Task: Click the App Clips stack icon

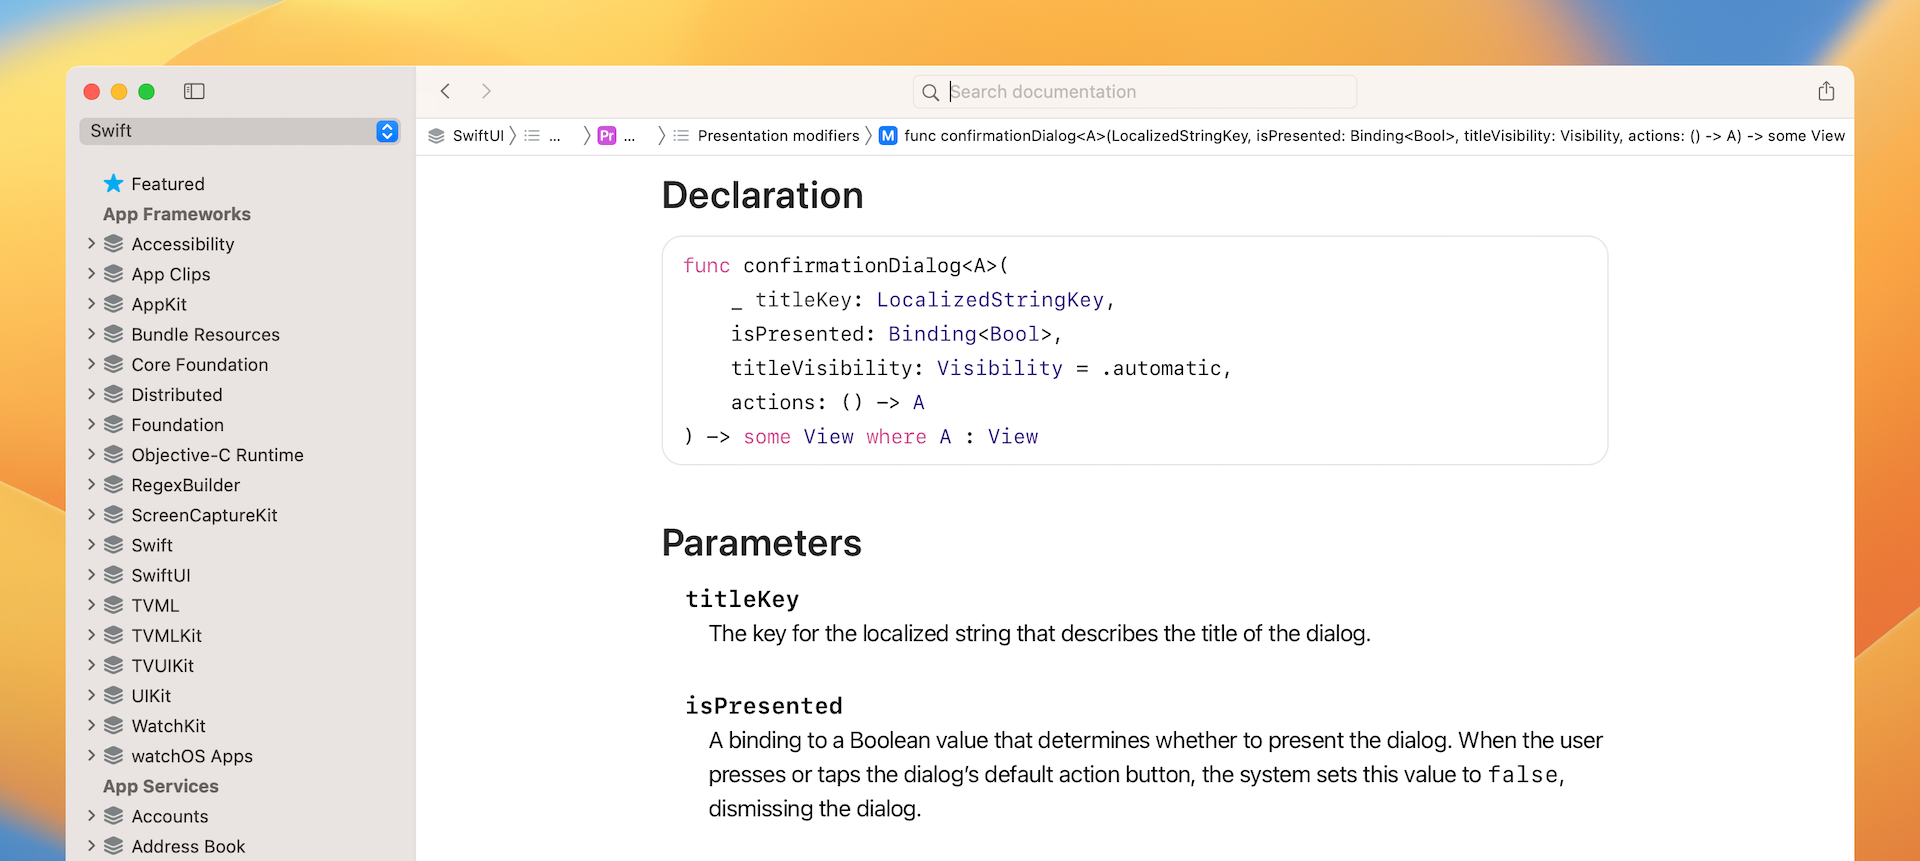Action: click(x=114, y=274)
